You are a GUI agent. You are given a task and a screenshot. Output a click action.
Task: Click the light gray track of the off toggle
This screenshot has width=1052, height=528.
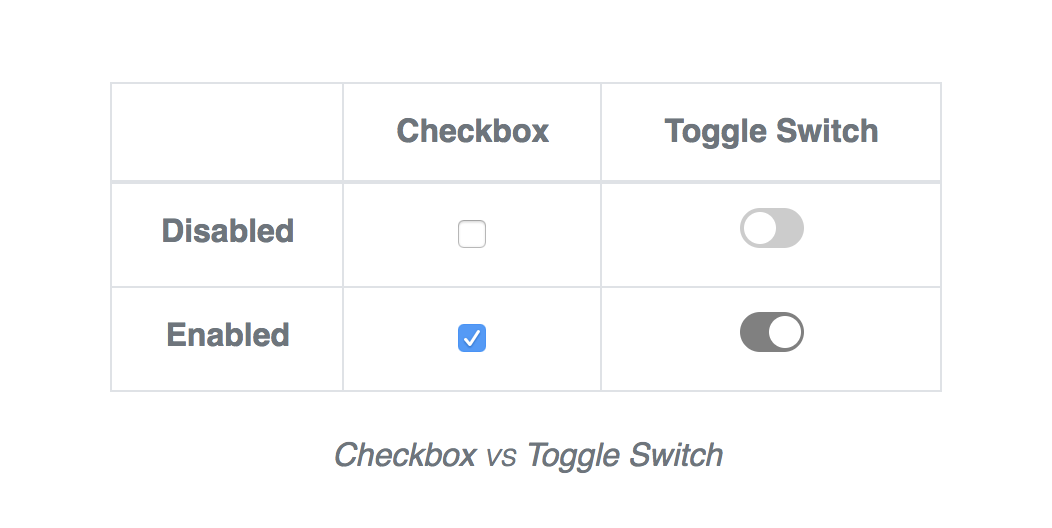click(790, 228)
